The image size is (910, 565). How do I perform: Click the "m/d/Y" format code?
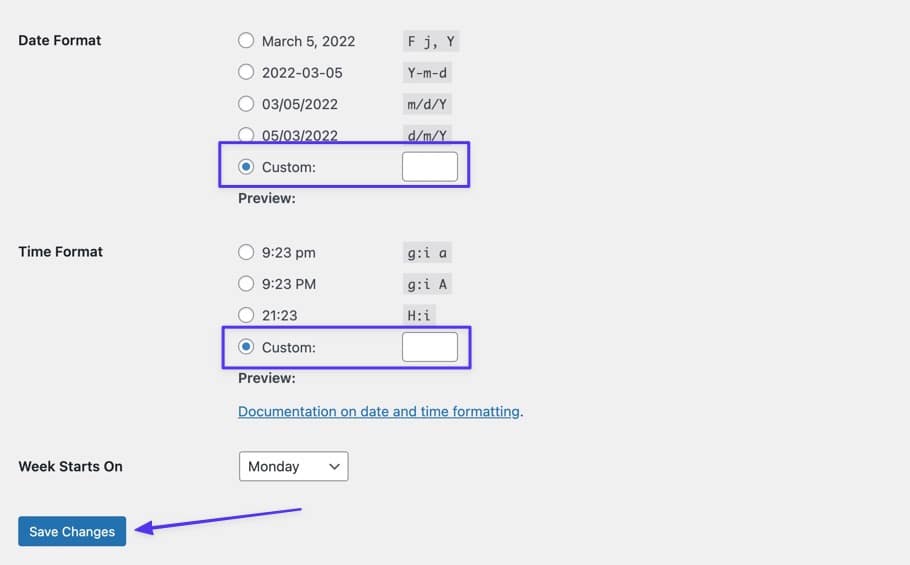click(x=426, y=104)
